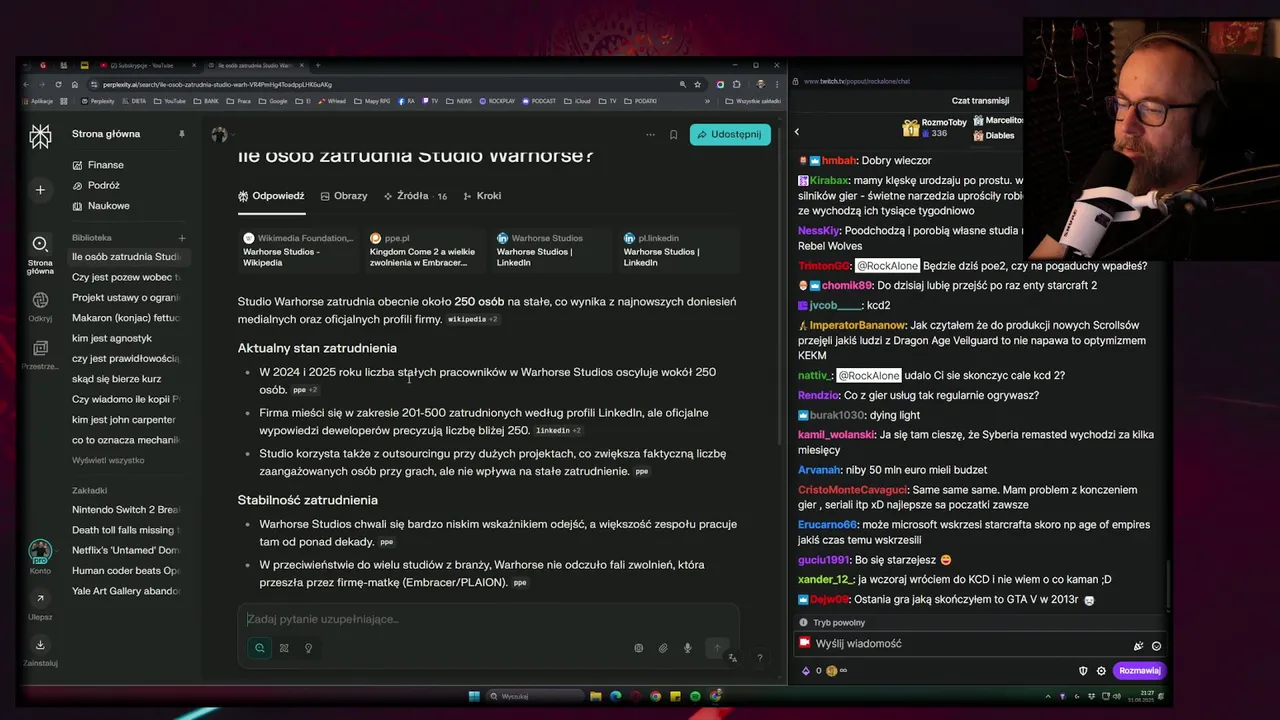The width and height of the screenshot is (1280, 720).
Task: Open Spotify from the Windows taskbar
Action: tap(695, 696)
